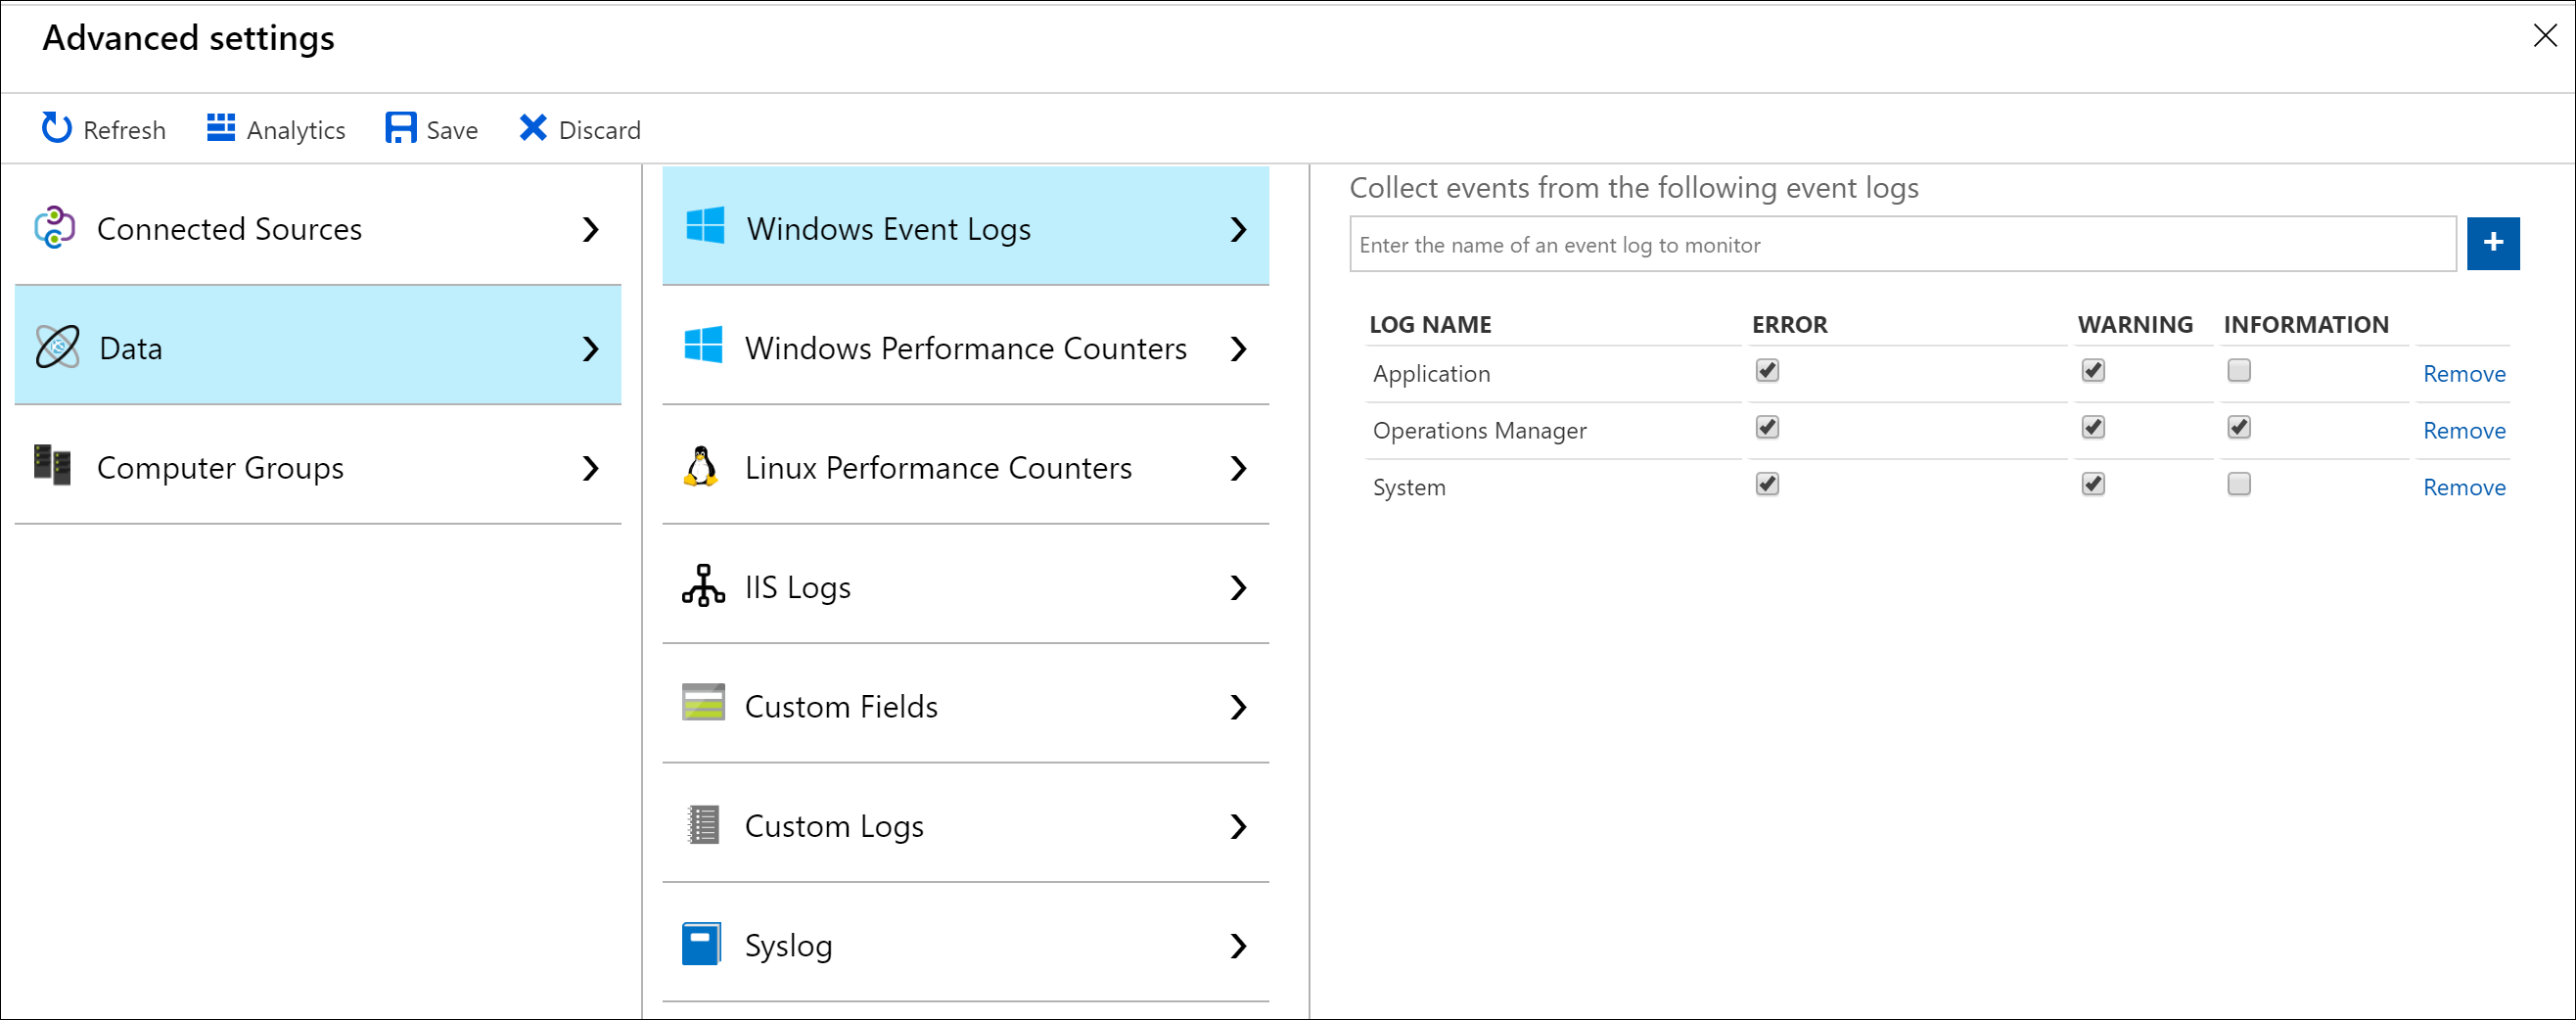Close the Advanced settings panel
Viewport: 2576px width, 1020px height.
point(2544,36)
